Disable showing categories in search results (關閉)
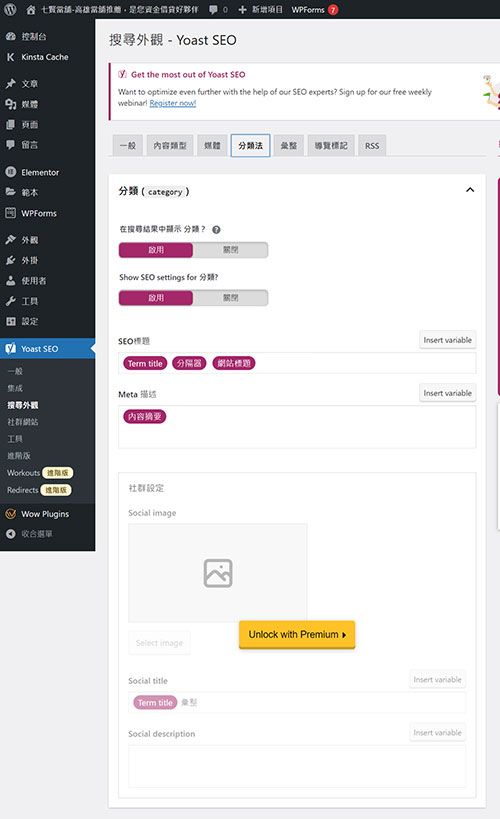This screenshot has height=819, width=500. pos(230,250)
